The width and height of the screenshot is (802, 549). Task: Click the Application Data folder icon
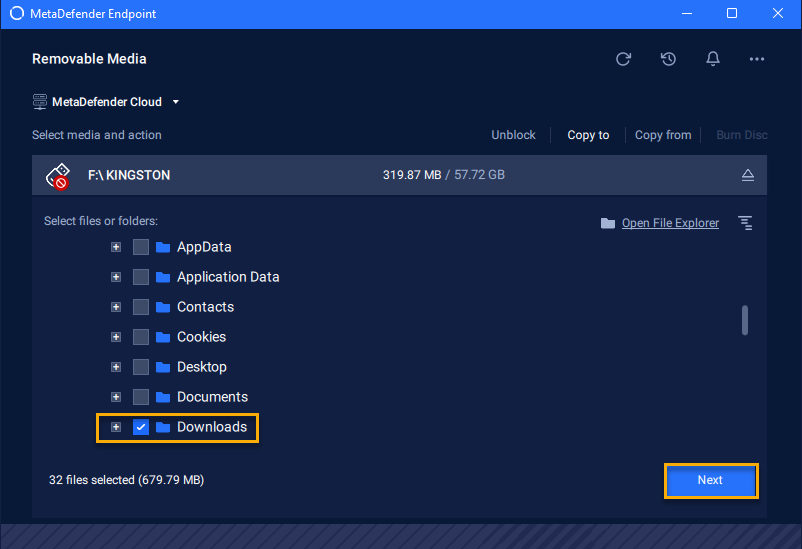163,277
